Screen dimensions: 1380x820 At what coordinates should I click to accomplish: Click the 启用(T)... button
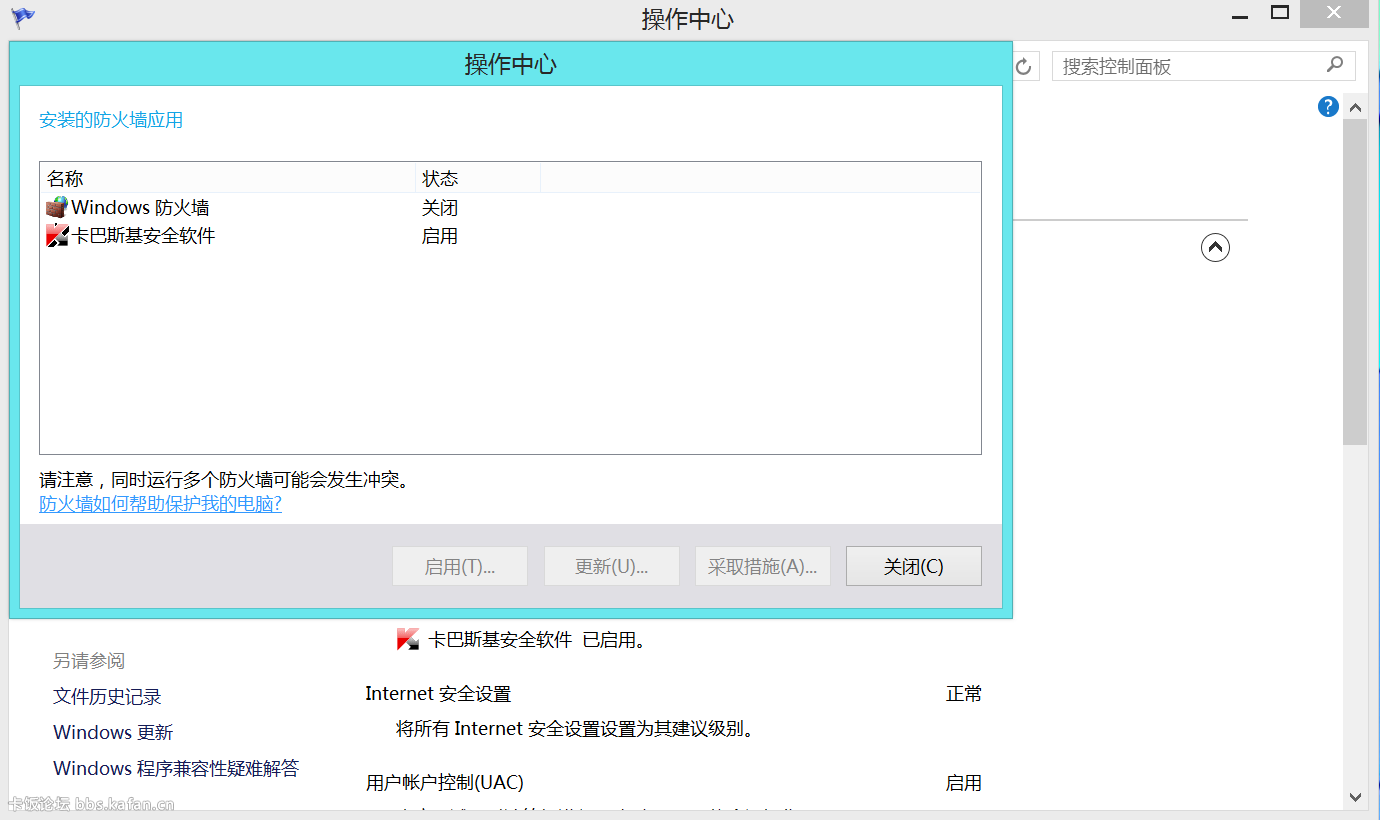click(460, 566)
